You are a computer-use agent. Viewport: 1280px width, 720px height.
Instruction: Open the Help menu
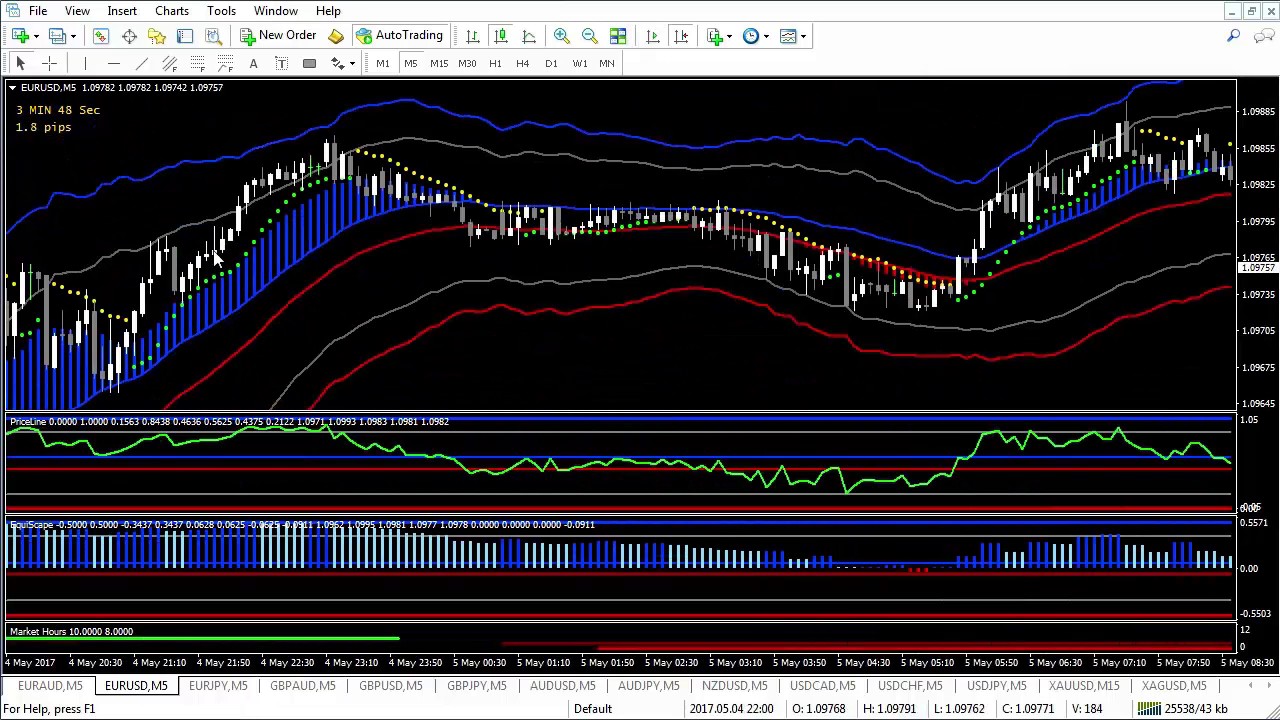pos(328,11)
